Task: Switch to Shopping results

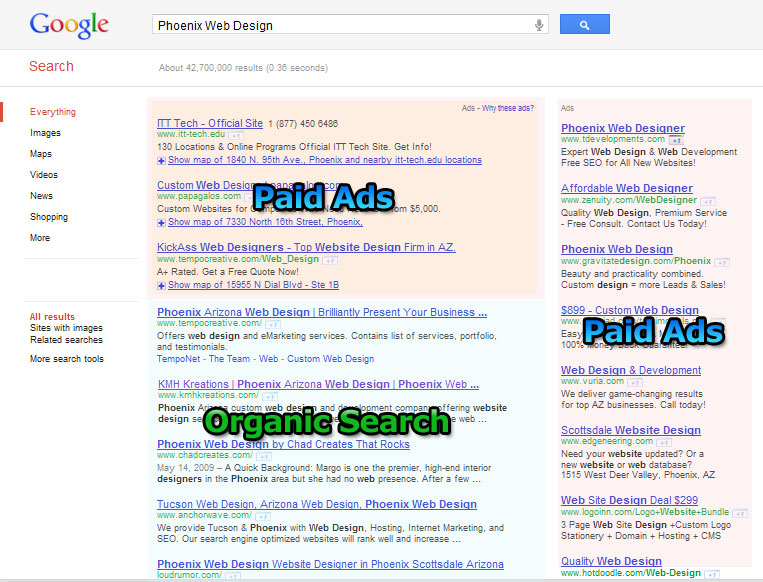Action: coord(49,217)
